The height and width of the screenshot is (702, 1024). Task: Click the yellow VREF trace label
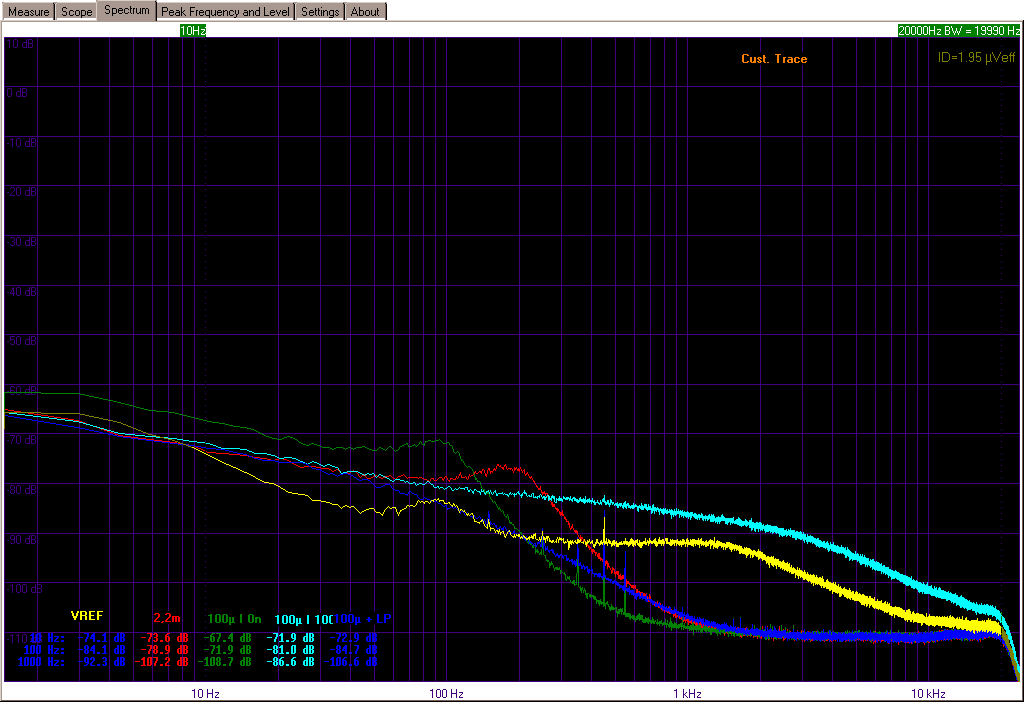(87, 616)
